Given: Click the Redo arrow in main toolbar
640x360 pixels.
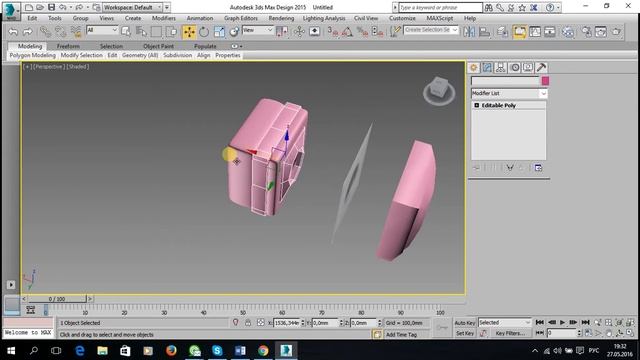Looking at the screenshot, I should [x=28, y=32].
